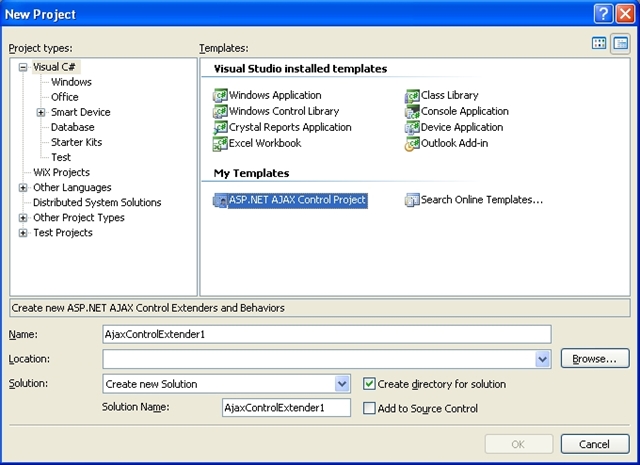Select Database project type
Screen dimensions: 640x465
tap(73, 127)
